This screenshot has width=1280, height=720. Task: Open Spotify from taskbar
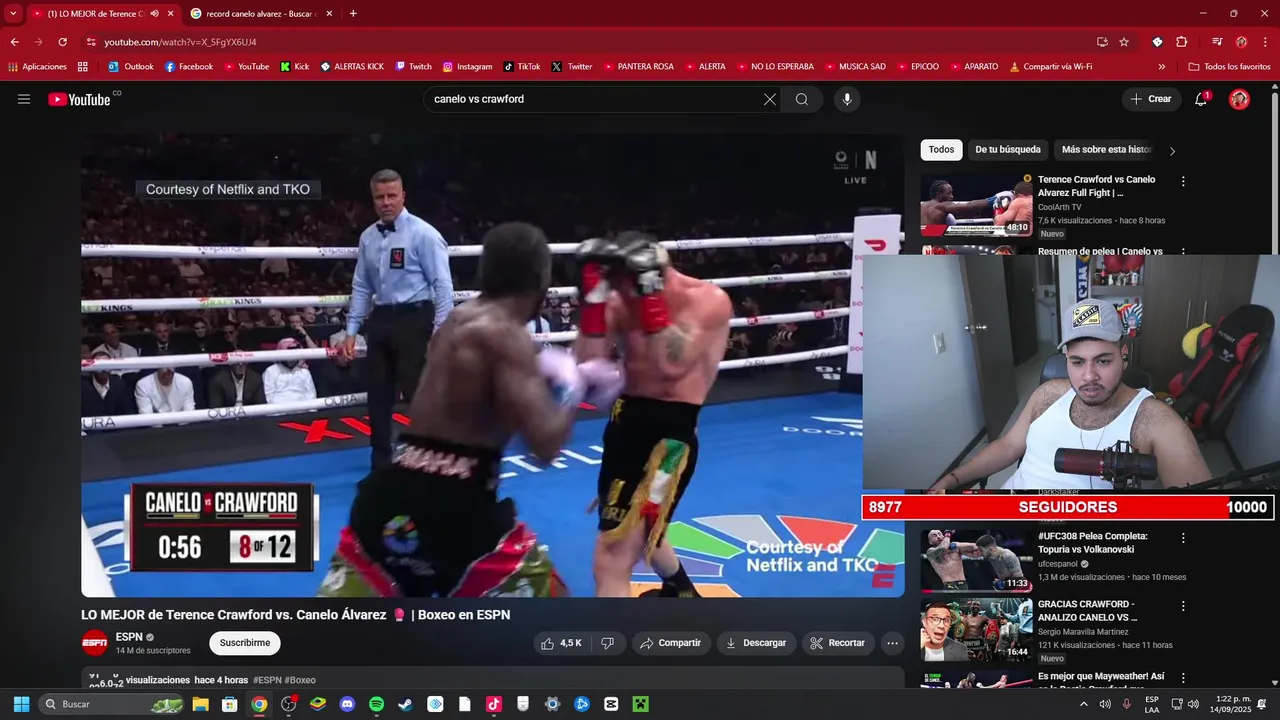(x=376, y=704)
